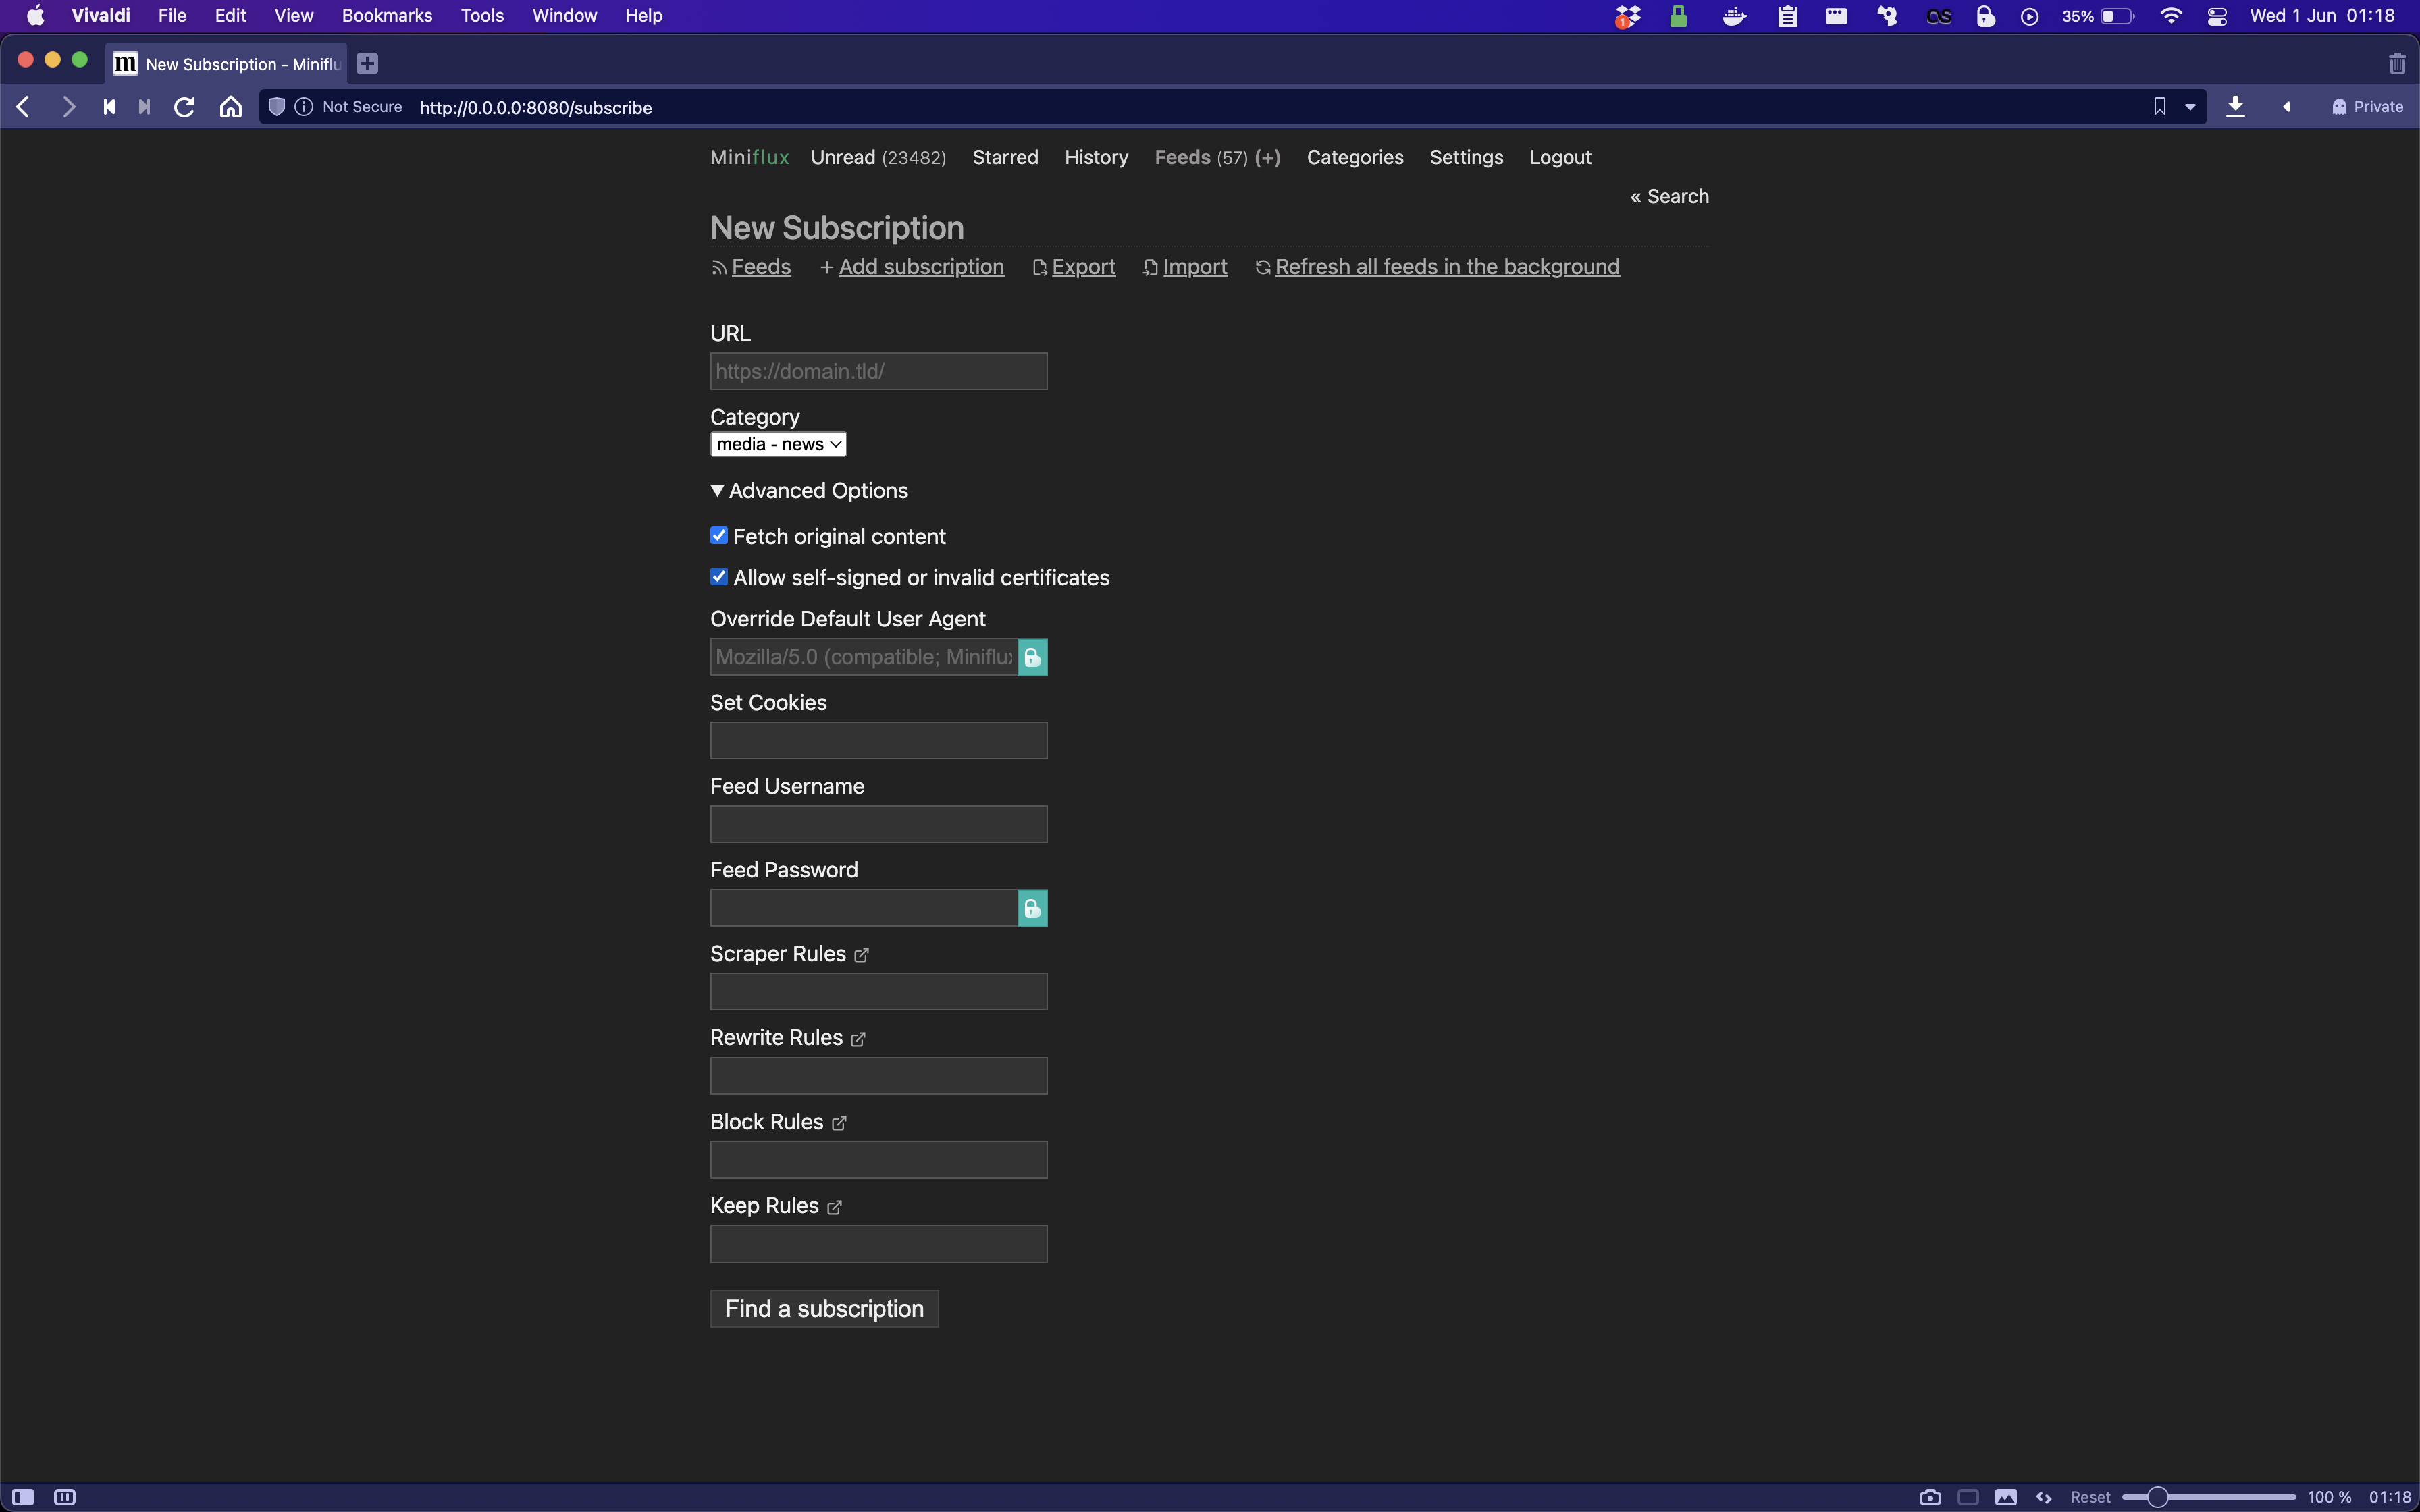Open the Downloads panel icon
Image resolution: width=2420 pixels, height=1512 pixels.
[2236, 106]
